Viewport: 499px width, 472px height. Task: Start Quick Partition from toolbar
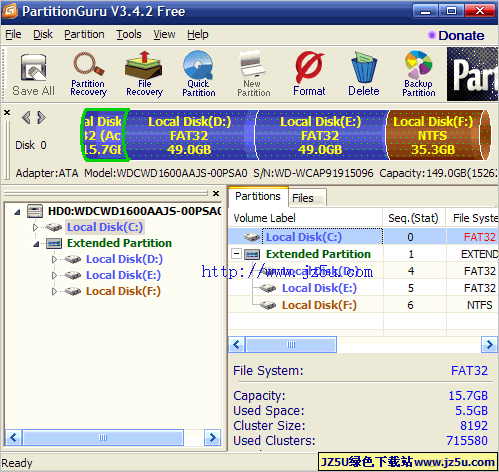pyautogui.click(x=199, y=74)
